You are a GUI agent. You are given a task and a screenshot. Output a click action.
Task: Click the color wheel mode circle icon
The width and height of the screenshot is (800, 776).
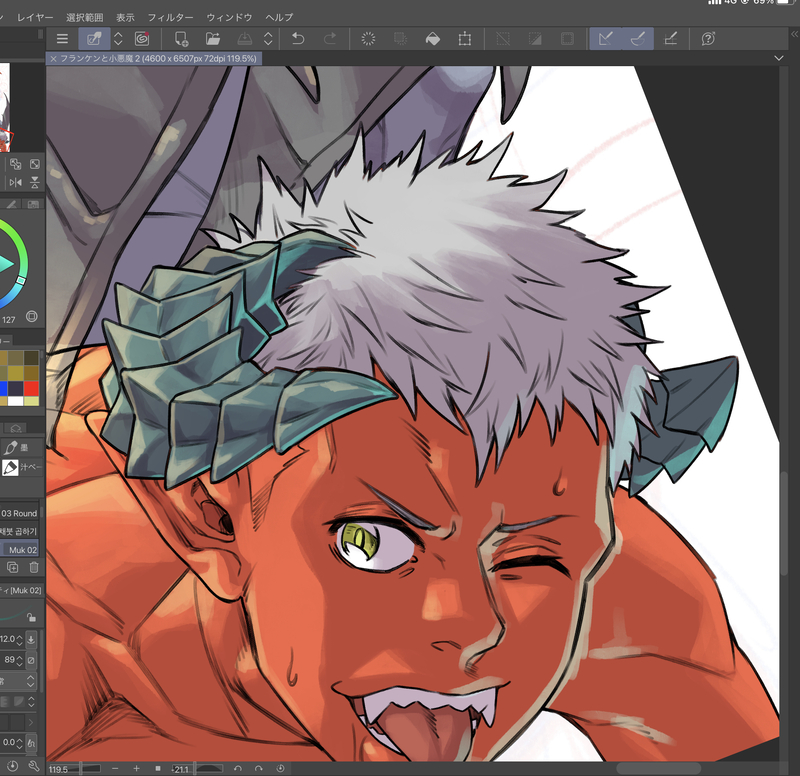(32, 316)
